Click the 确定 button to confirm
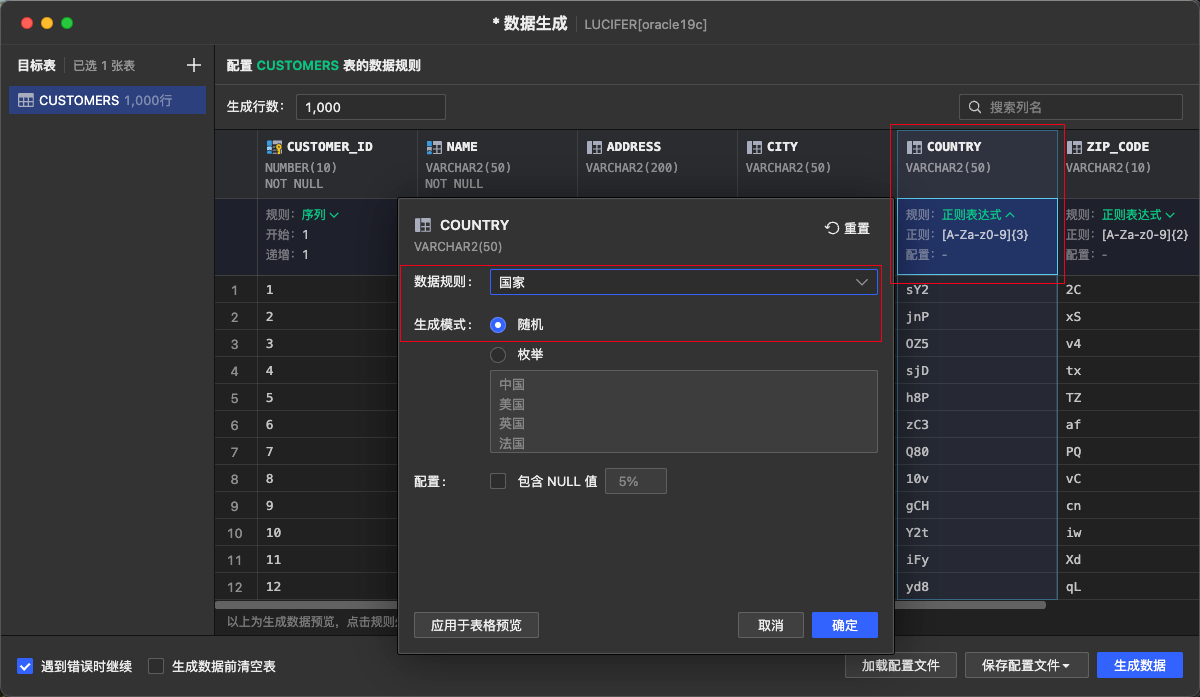1200x697 pixels. click(x=844, y=624)
